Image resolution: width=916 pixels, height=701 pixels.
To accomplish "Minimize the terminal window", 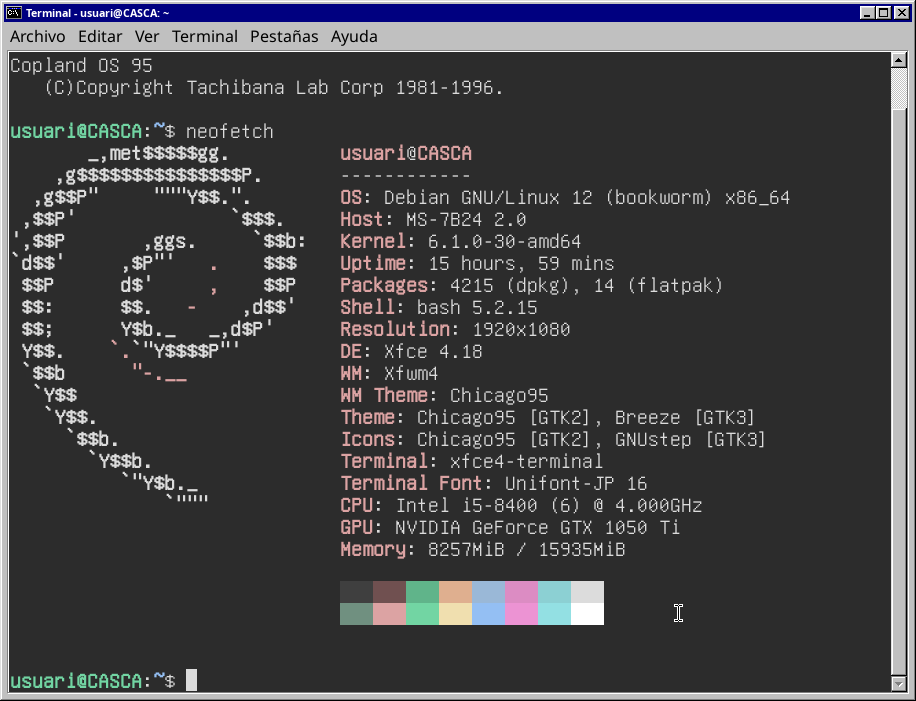I will 865,12.
